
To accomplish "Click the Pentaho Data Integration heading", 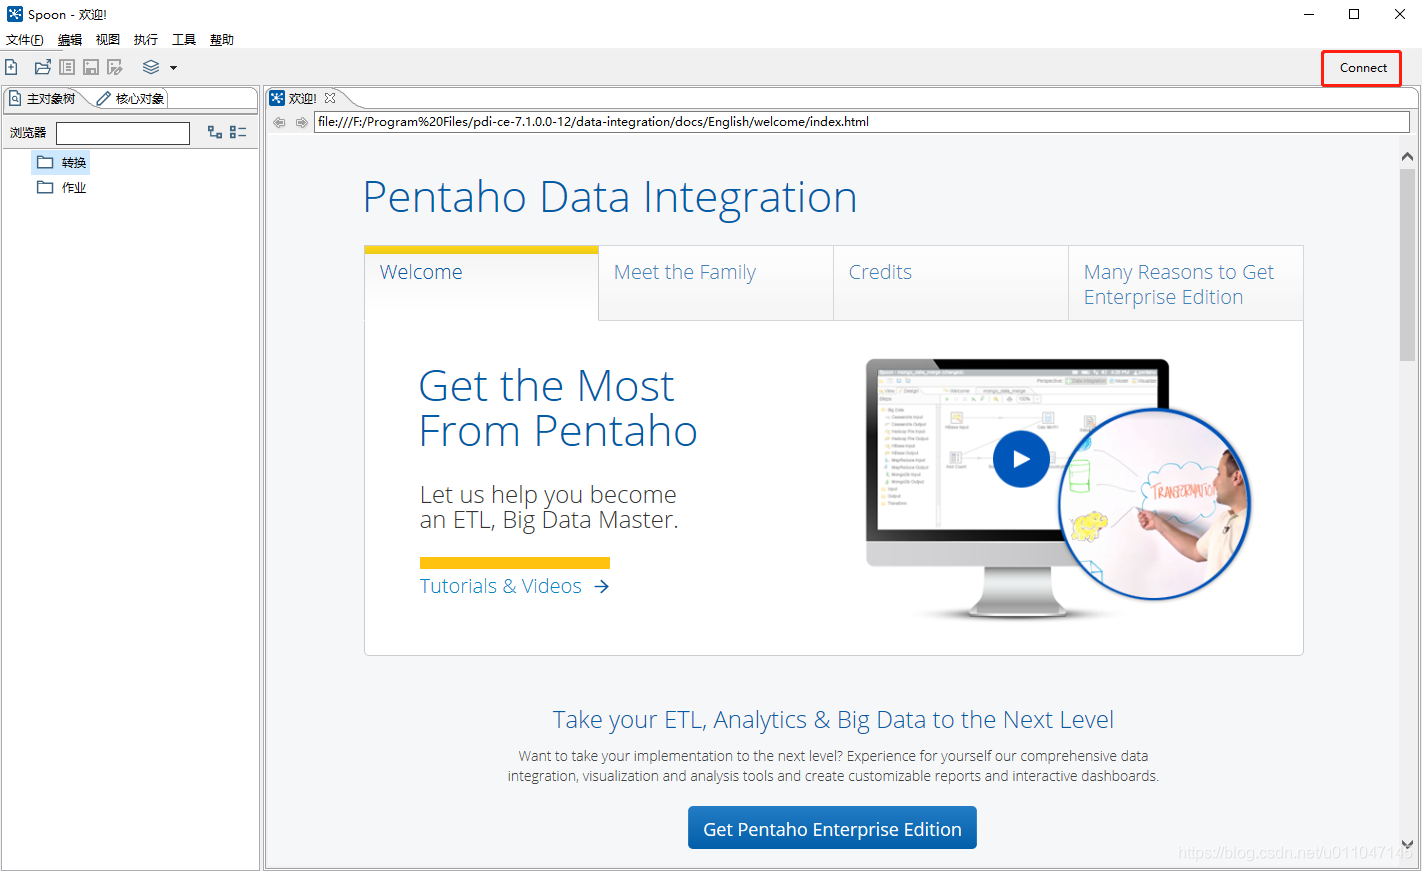I will tap(610, 197).
